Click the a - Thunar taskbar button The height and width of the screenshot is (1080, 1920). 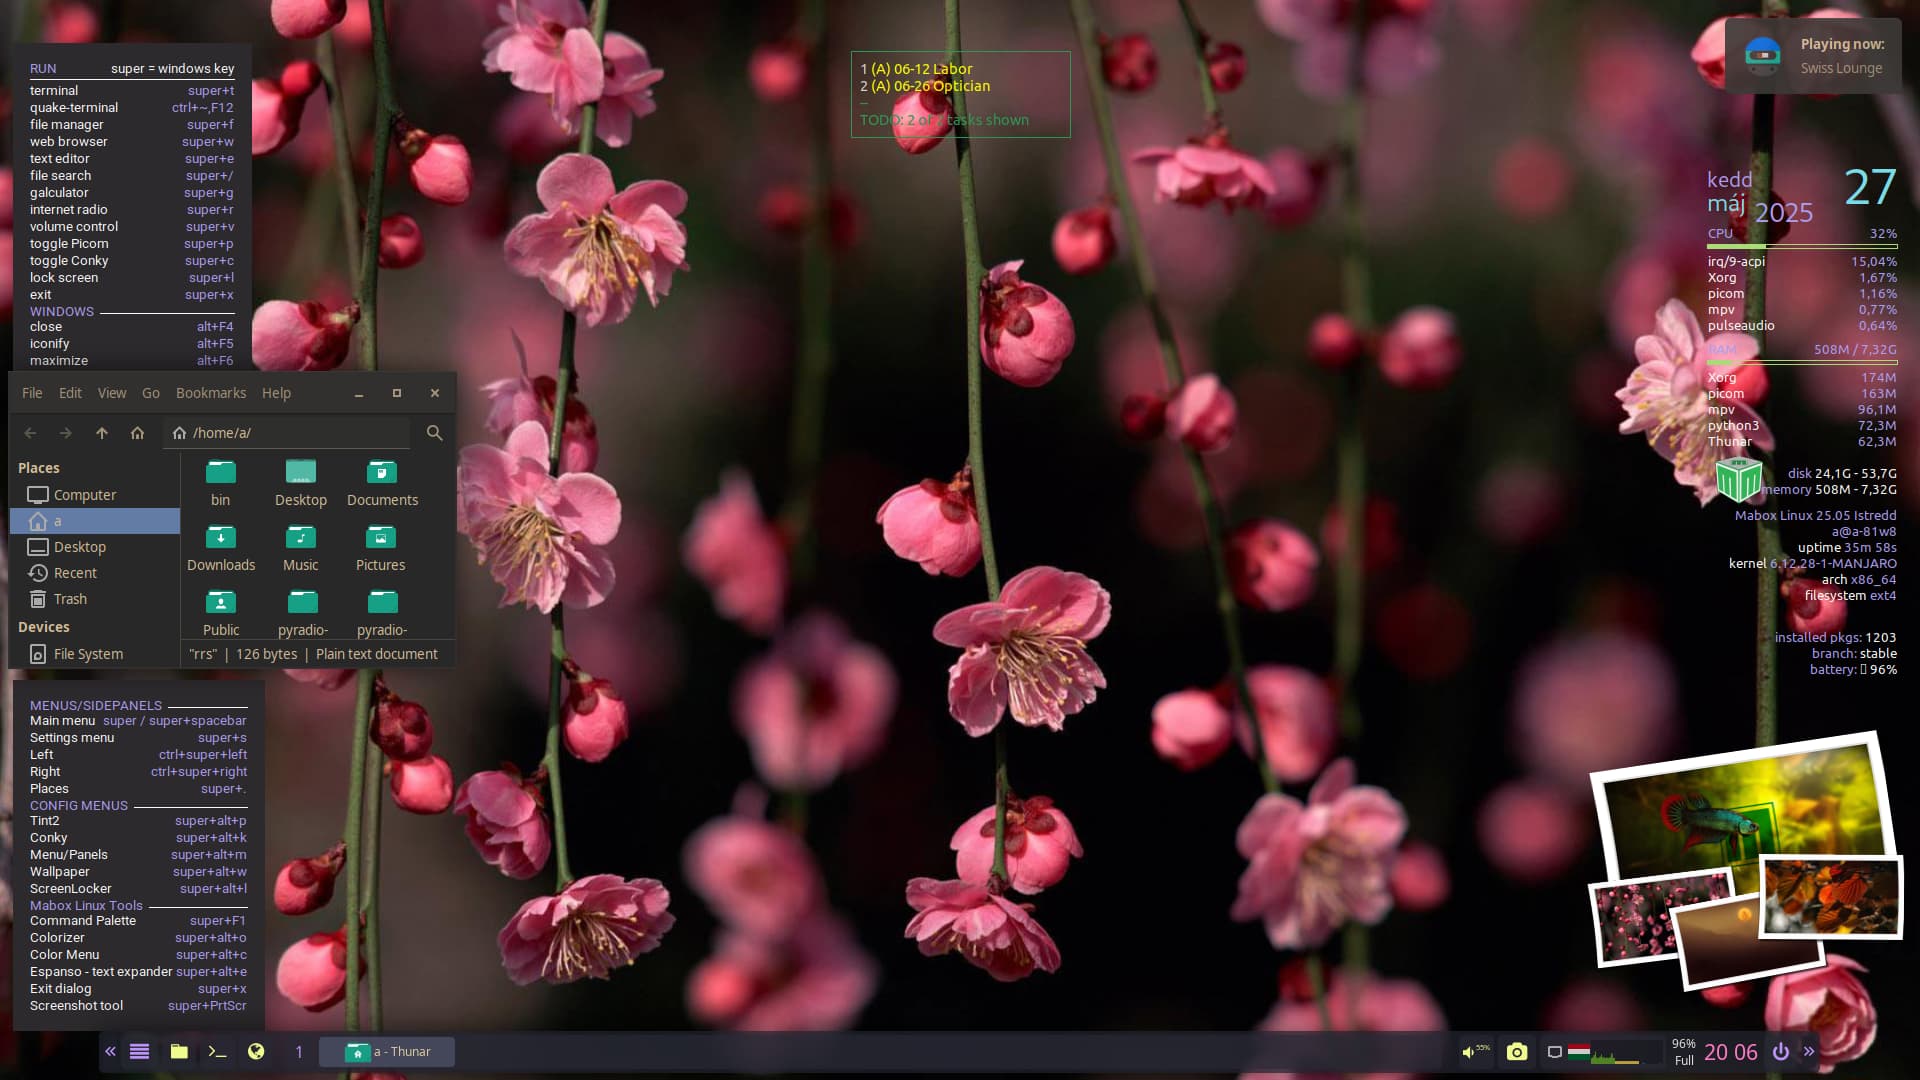pyautogui.click(x=387, y=1051)
